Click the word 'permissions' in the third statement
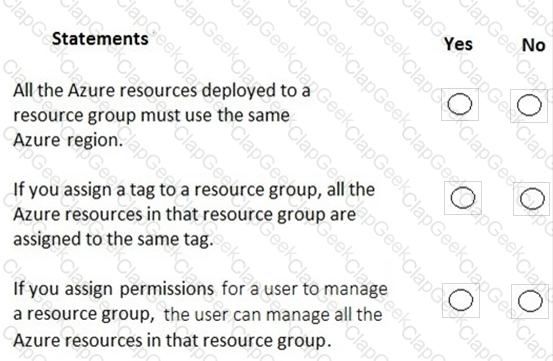 tap(166, 290)
